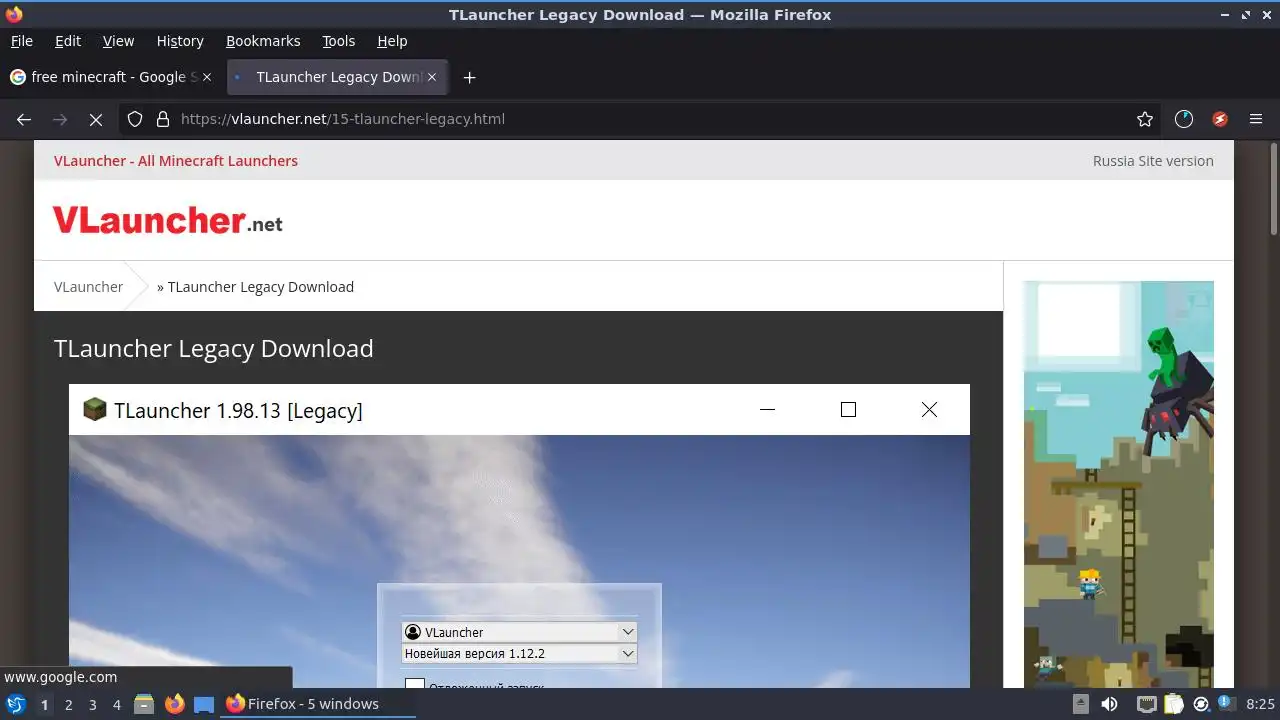Switch to workspace 3

click(92, 704)
